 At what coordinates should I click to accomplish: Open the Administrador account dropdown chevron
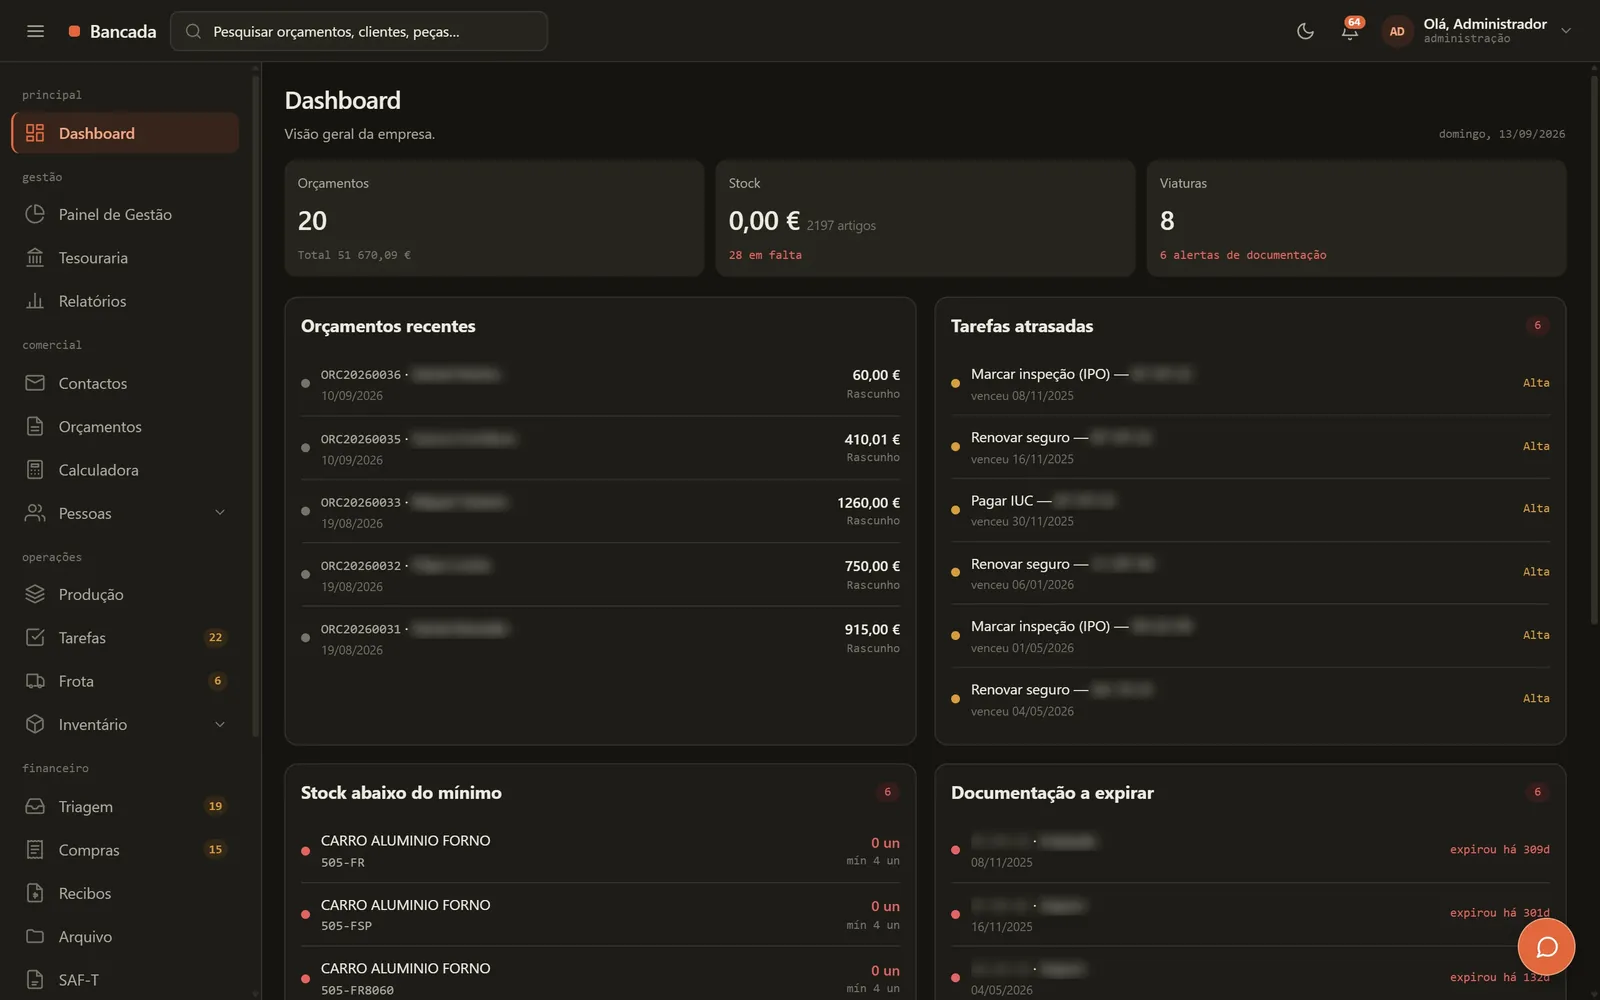click(1566, 31)
